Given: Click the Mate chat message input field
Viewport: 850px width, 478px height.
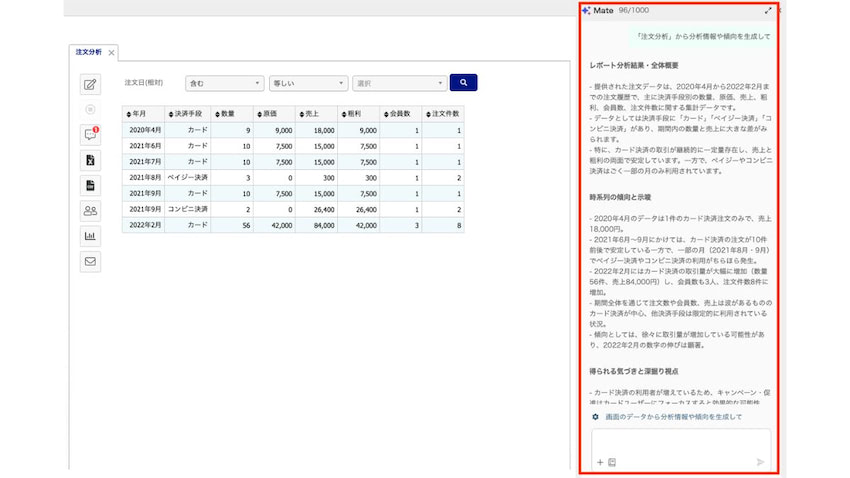Looking at the screenshot, I should (681, 443).
